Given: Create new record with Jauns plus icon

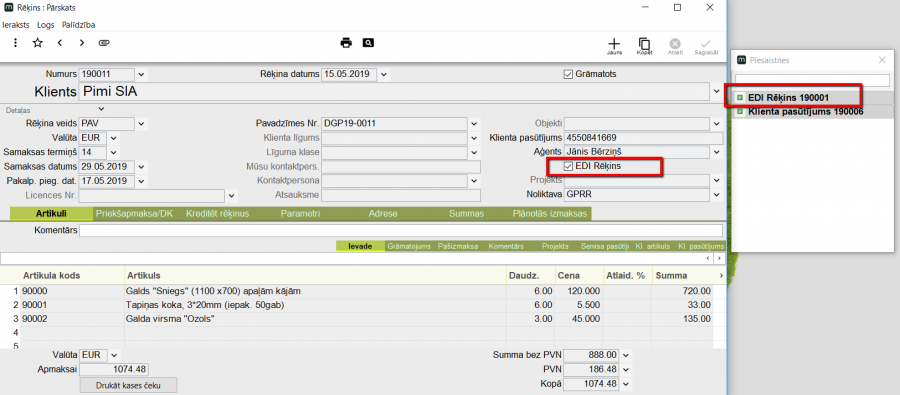Looking at the screenshot, I should (614, 45).
